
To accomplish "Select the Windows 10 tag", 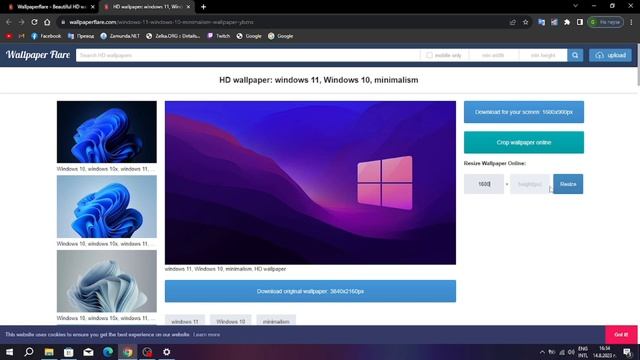I will pos(231,321).
